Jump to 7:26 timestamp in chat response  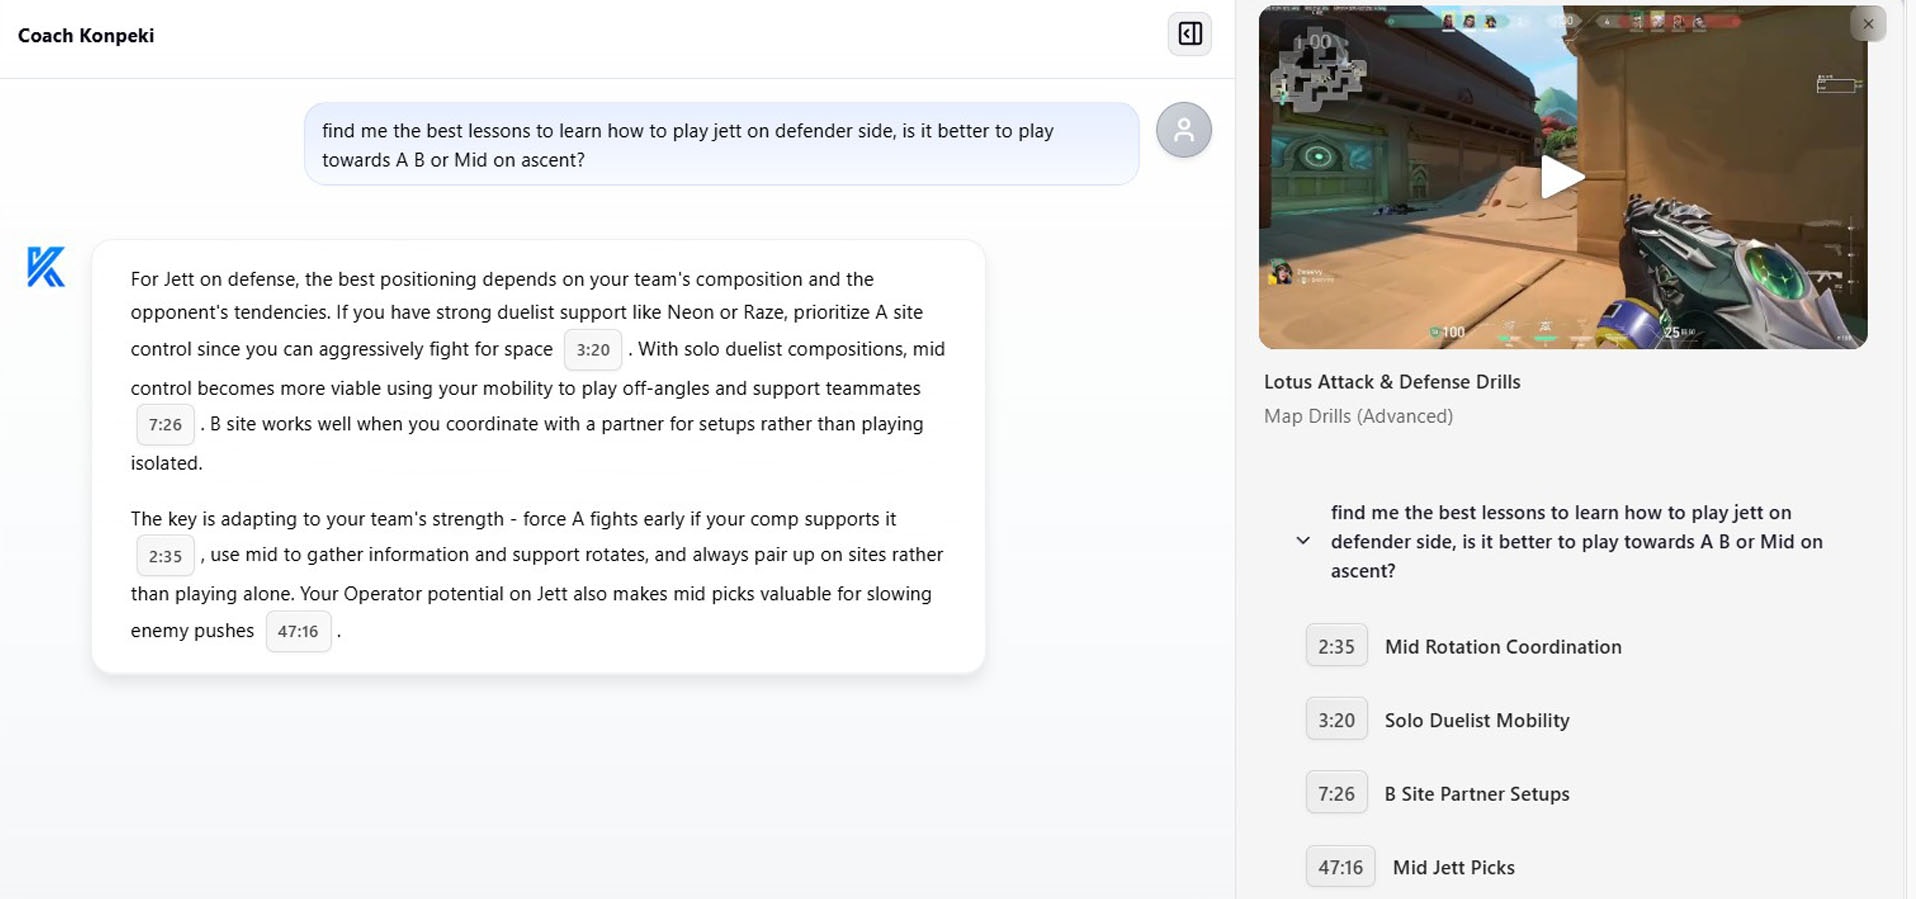pos(165,425)
